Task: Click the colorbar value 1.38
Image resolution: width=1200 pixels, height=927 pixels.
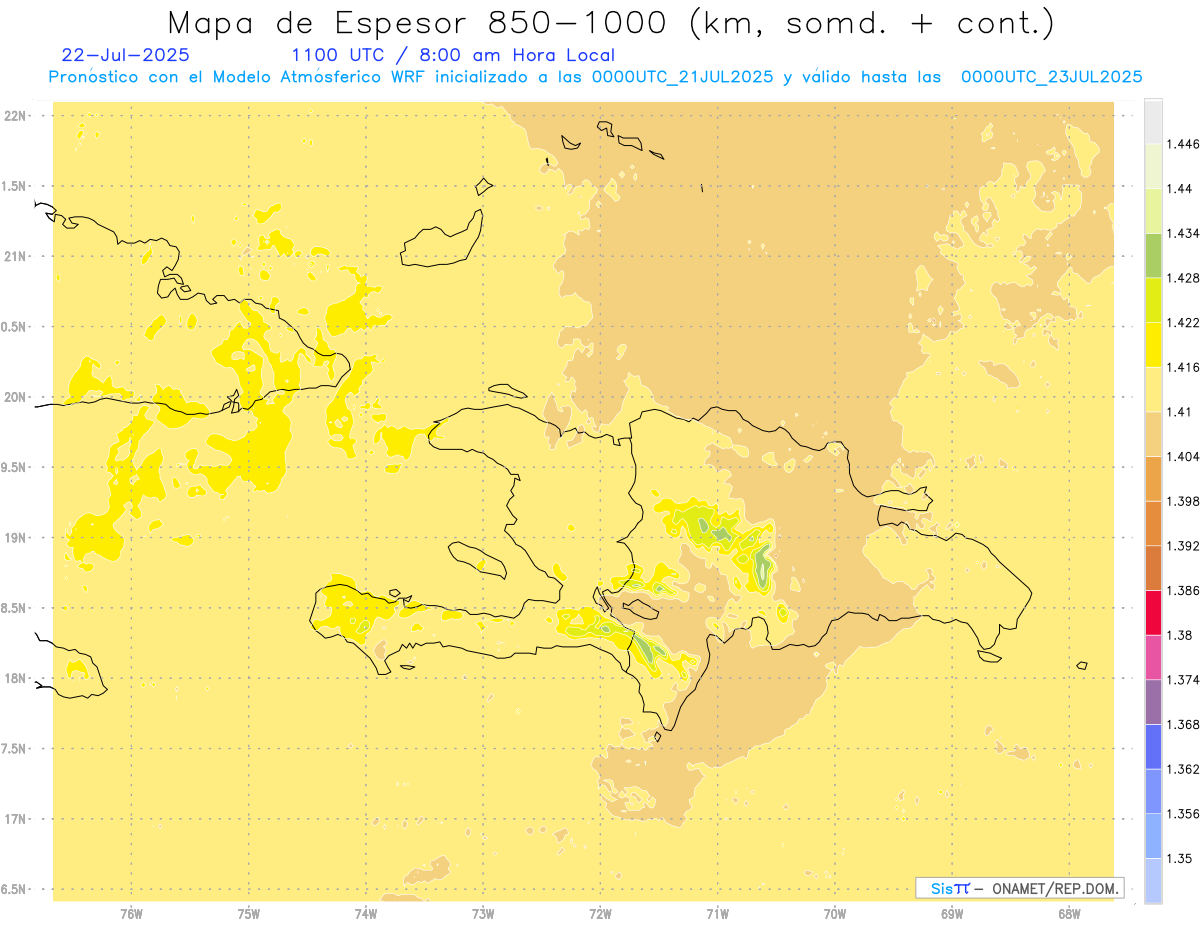Action: (x=1179, y=635)
